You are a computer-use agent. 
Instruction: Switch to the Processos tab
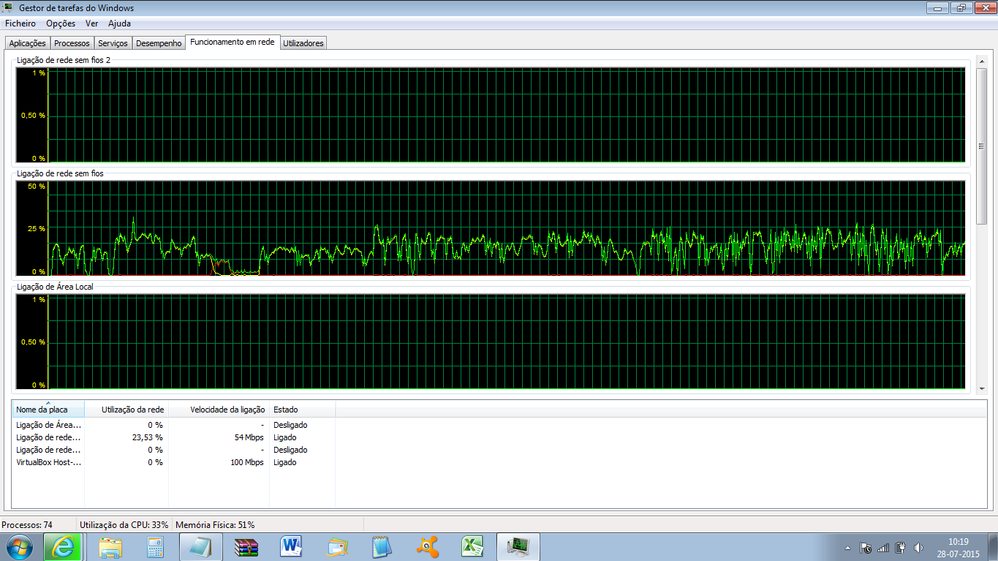click(x=72, y=43)
